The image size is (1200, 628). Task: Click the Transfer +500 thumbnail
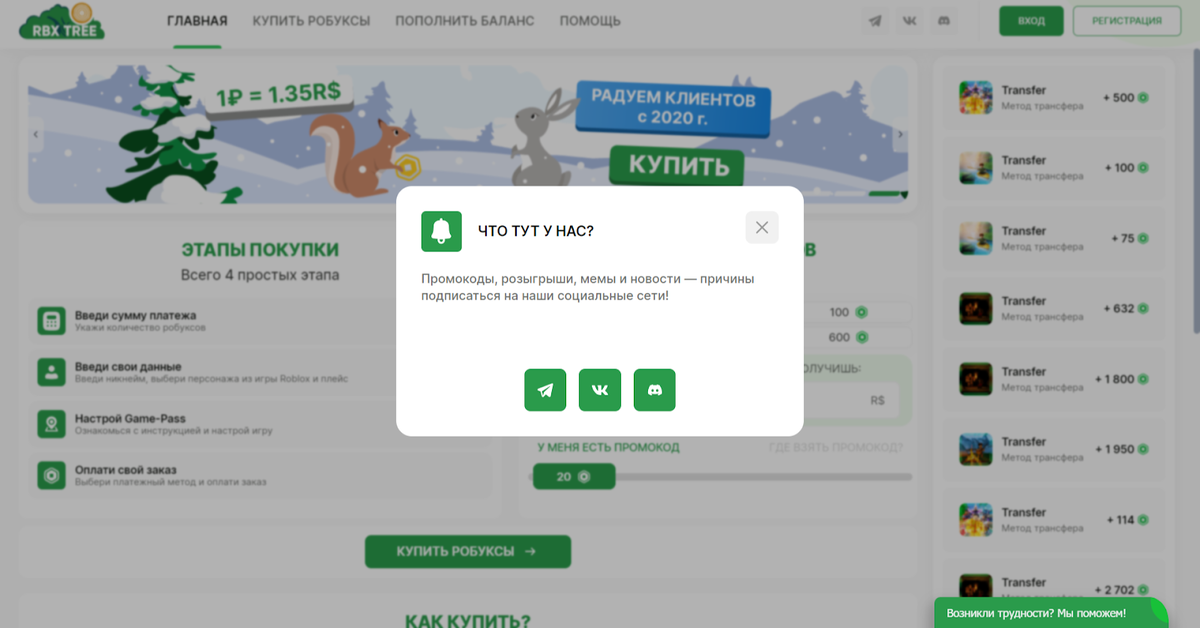click(975, 98)
